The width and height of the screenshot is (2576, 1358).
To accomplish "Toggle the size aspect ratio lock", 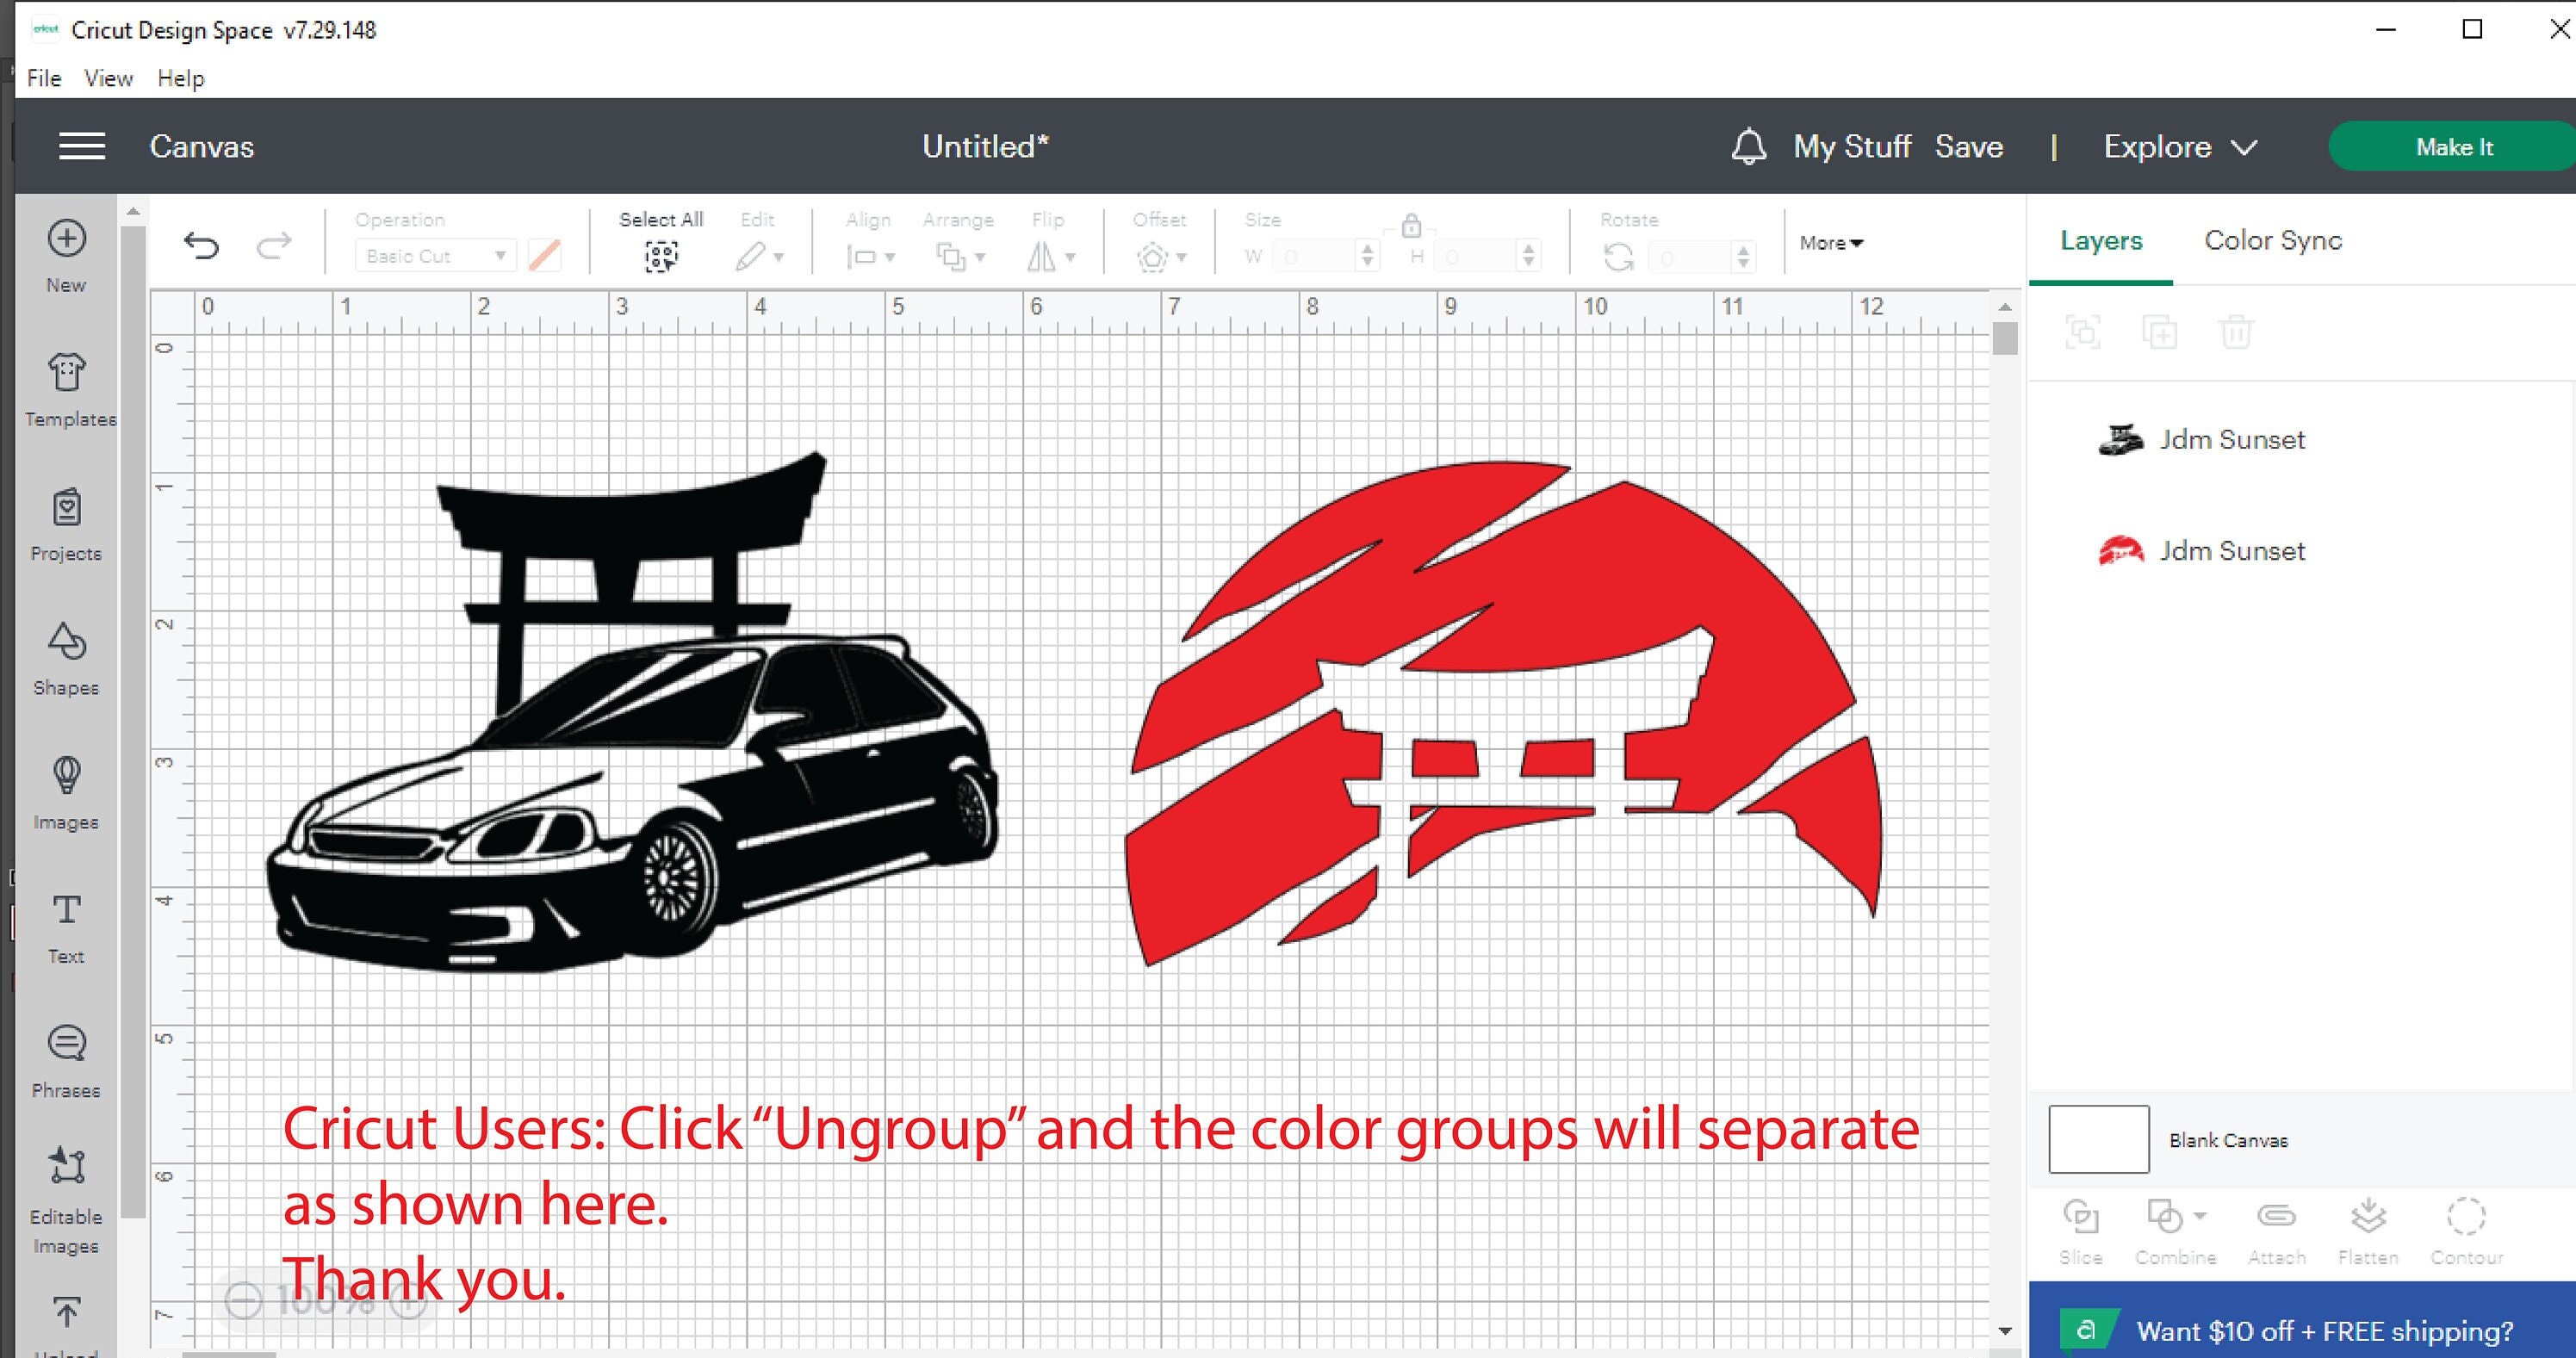I will (x=1411, y=226).
